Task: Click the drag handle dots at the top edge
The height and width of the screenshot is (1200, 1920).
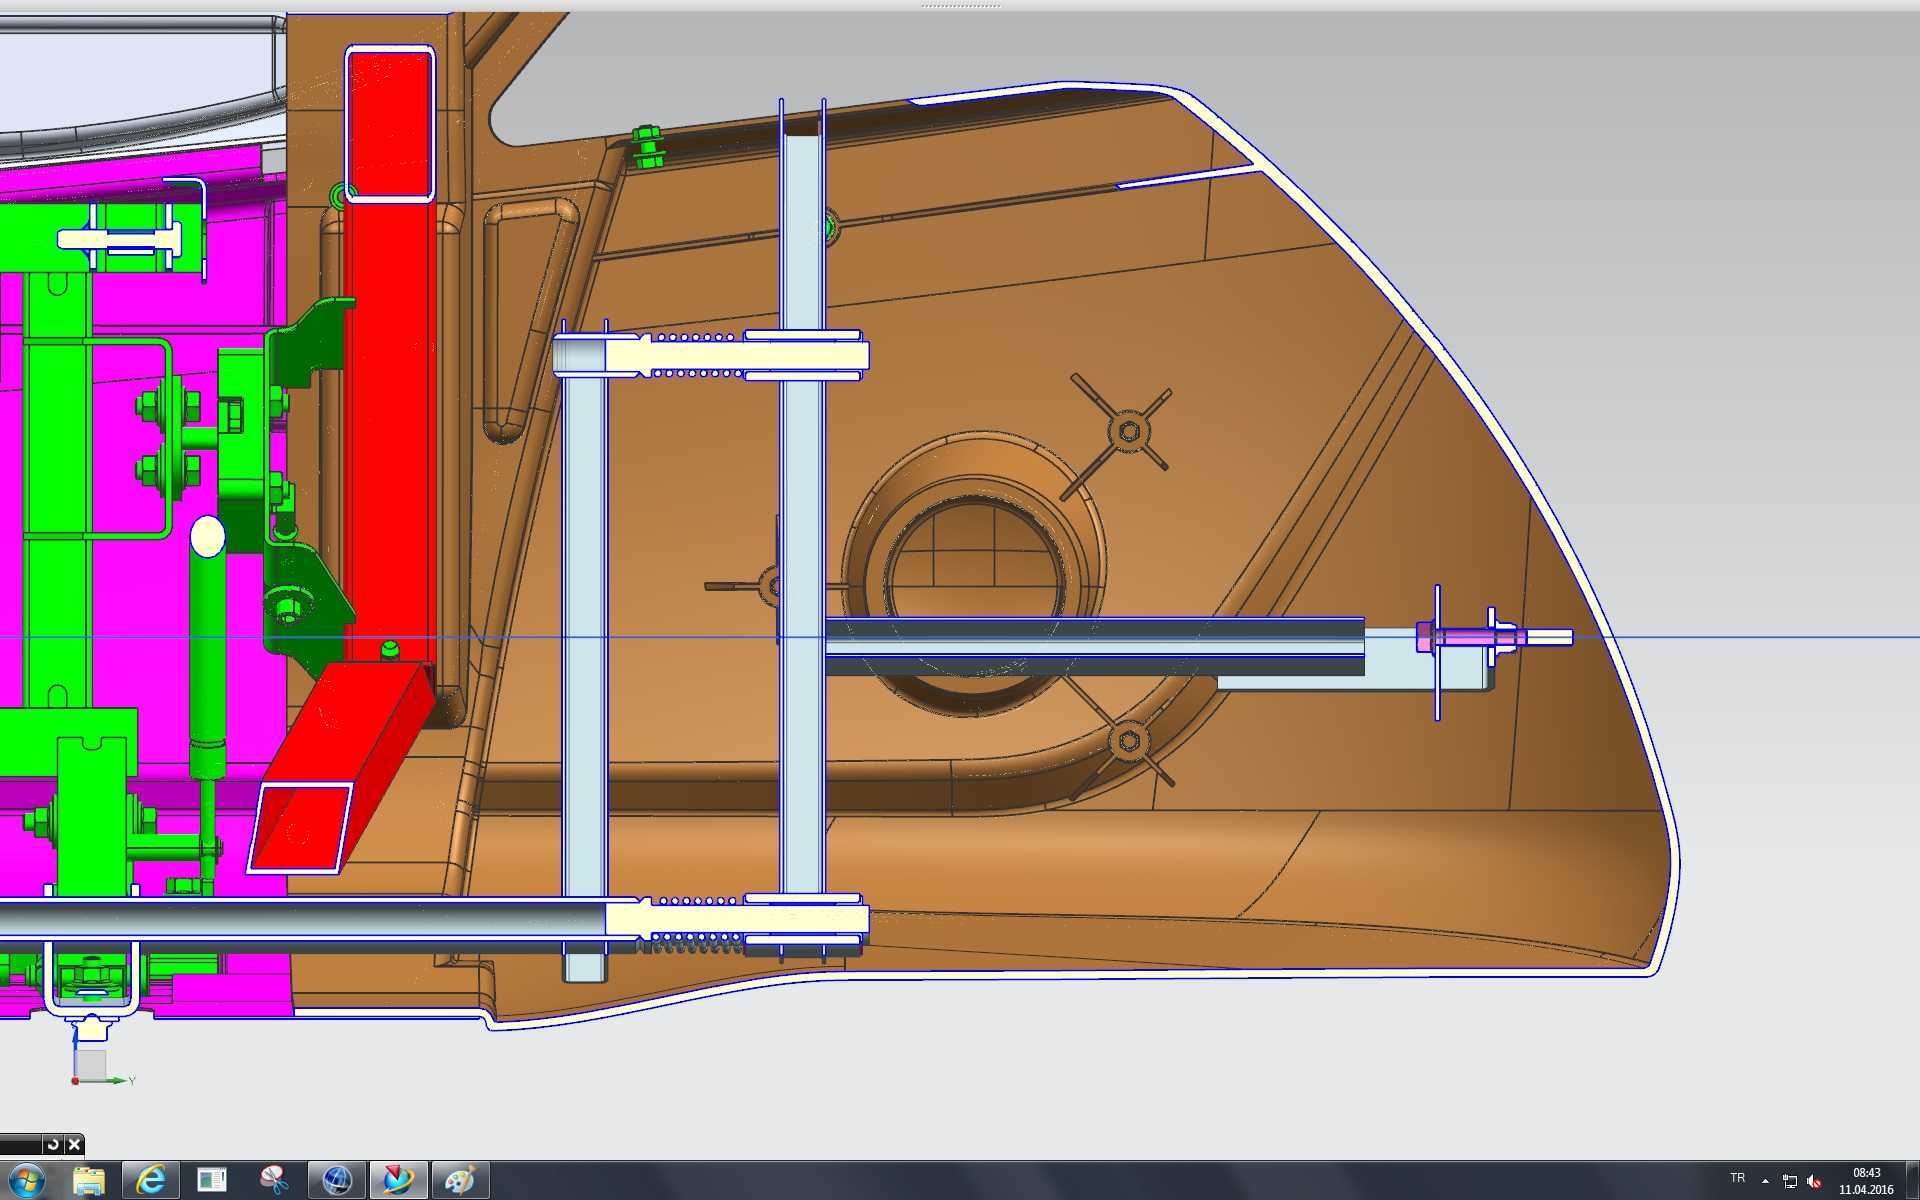Action: pyautogui.click(x=960, y=5)
